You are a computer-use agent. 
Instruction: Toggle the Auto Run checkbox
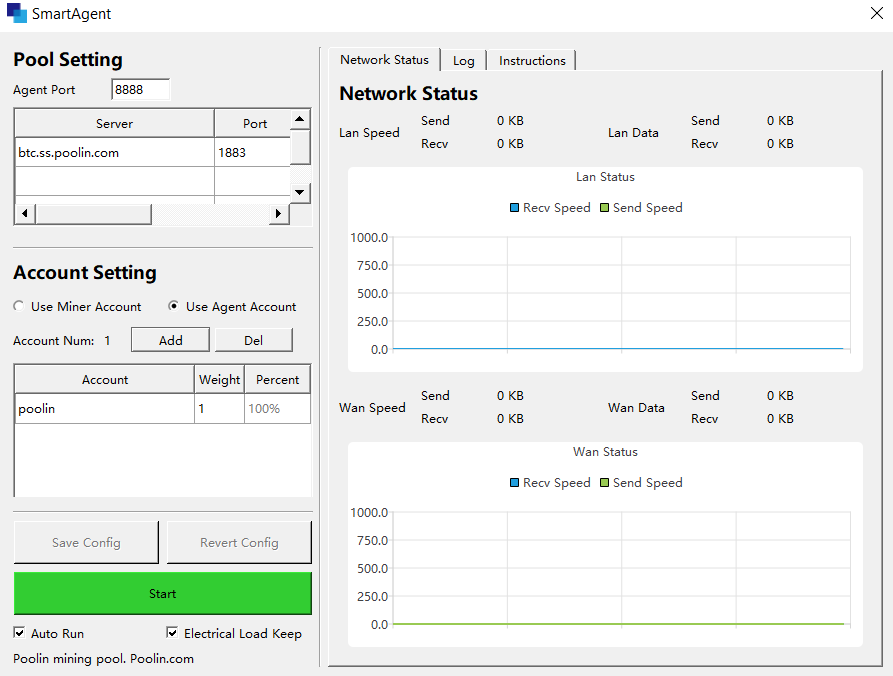point(19,633)
